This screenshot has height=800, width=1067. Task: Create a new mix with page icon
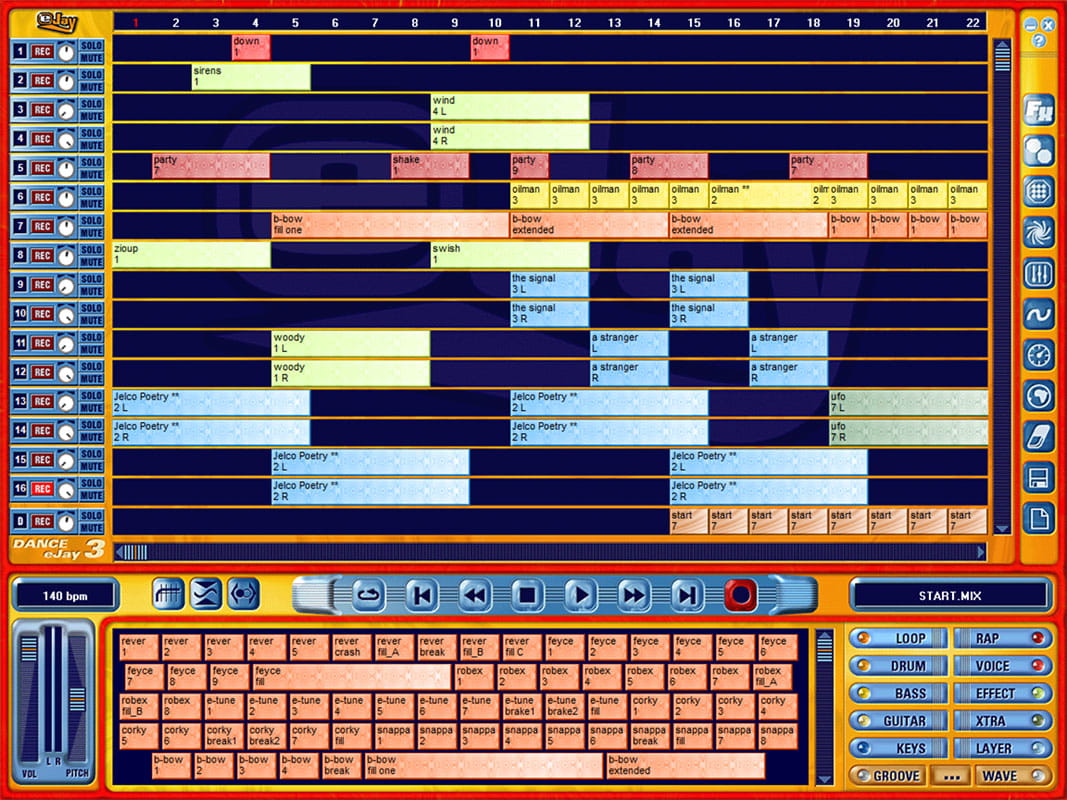1038,519
